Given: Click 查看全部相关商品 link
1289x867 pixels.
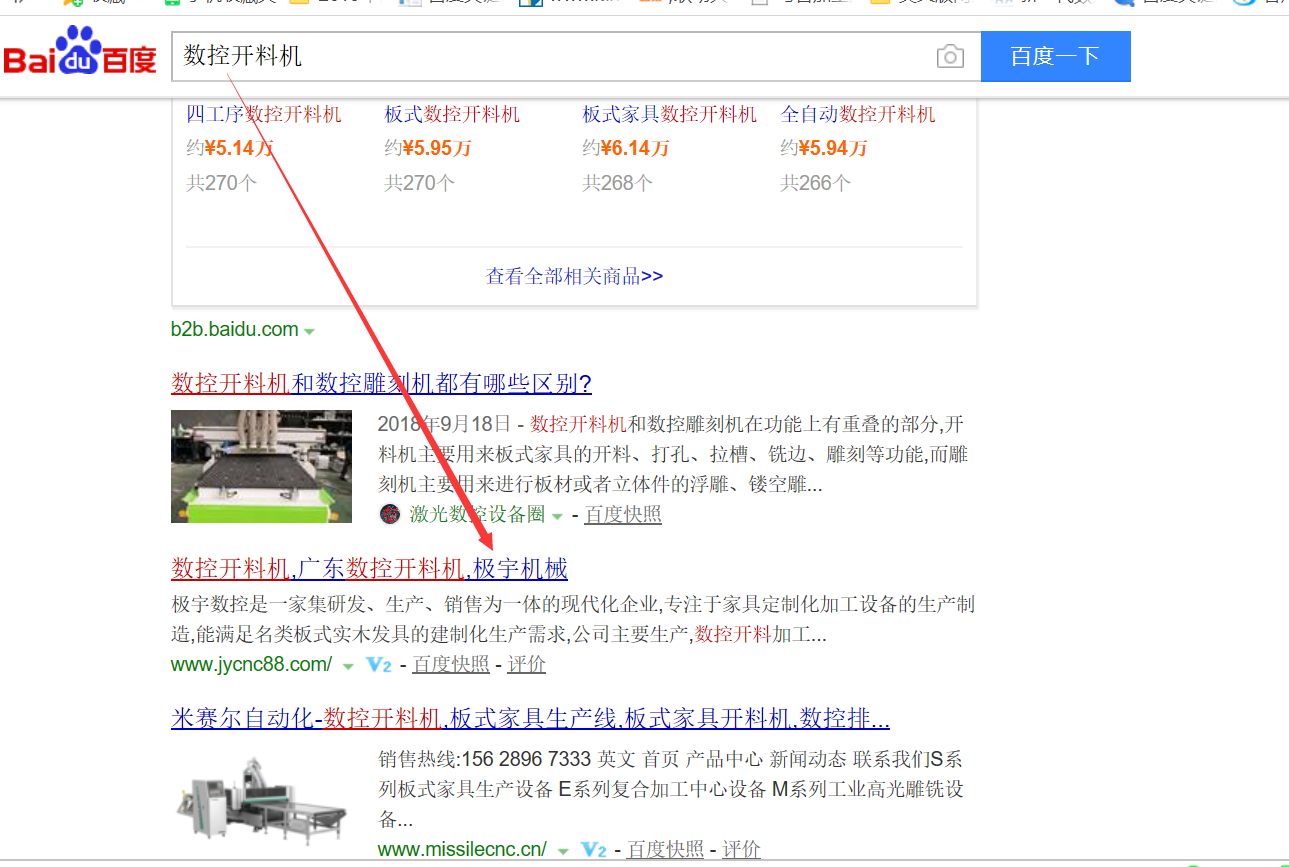Looking at the screenshot, I should coord(574,276).
